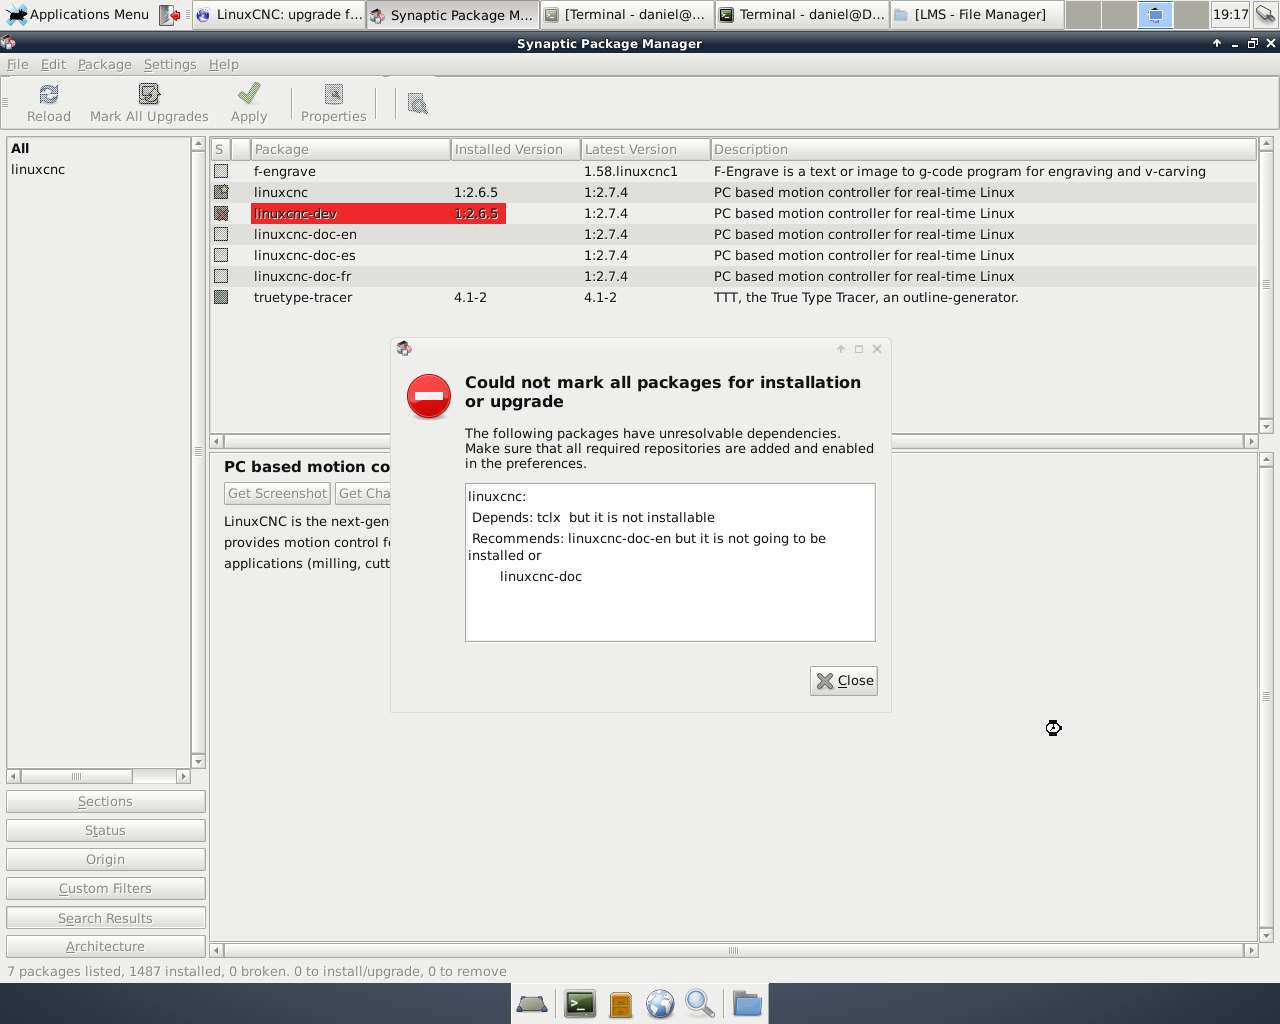Open the terminal launcher in bottom dock

580,1004
